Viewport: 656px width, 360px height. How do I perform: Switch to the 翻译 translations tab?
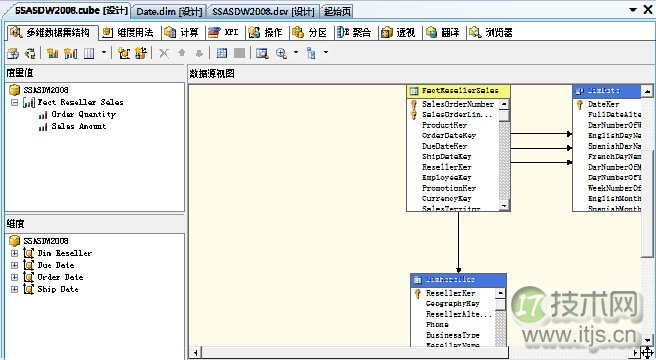(443, 33)
